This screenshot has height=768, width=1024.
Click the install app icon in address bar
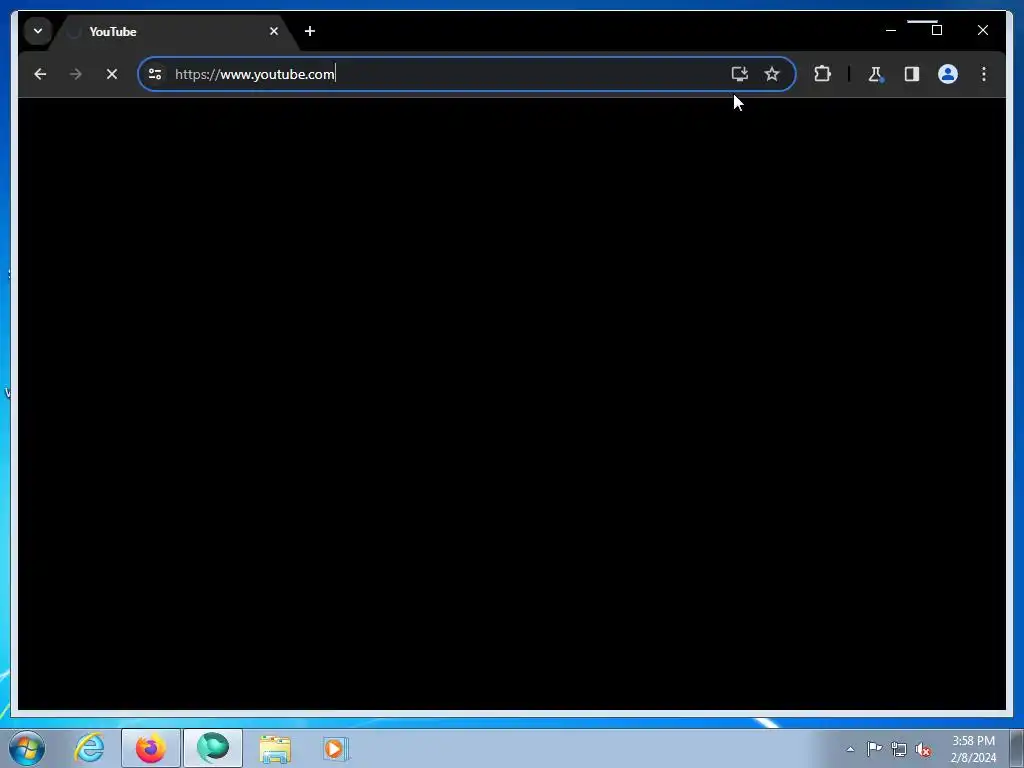coord(739,74)
